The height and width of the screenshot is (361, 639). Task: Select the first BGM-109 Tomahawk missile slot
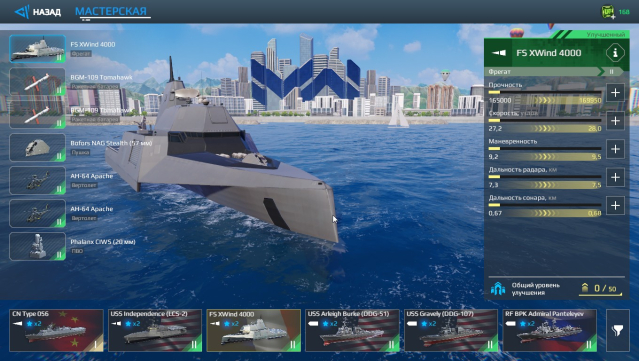[x=37, y=82]
